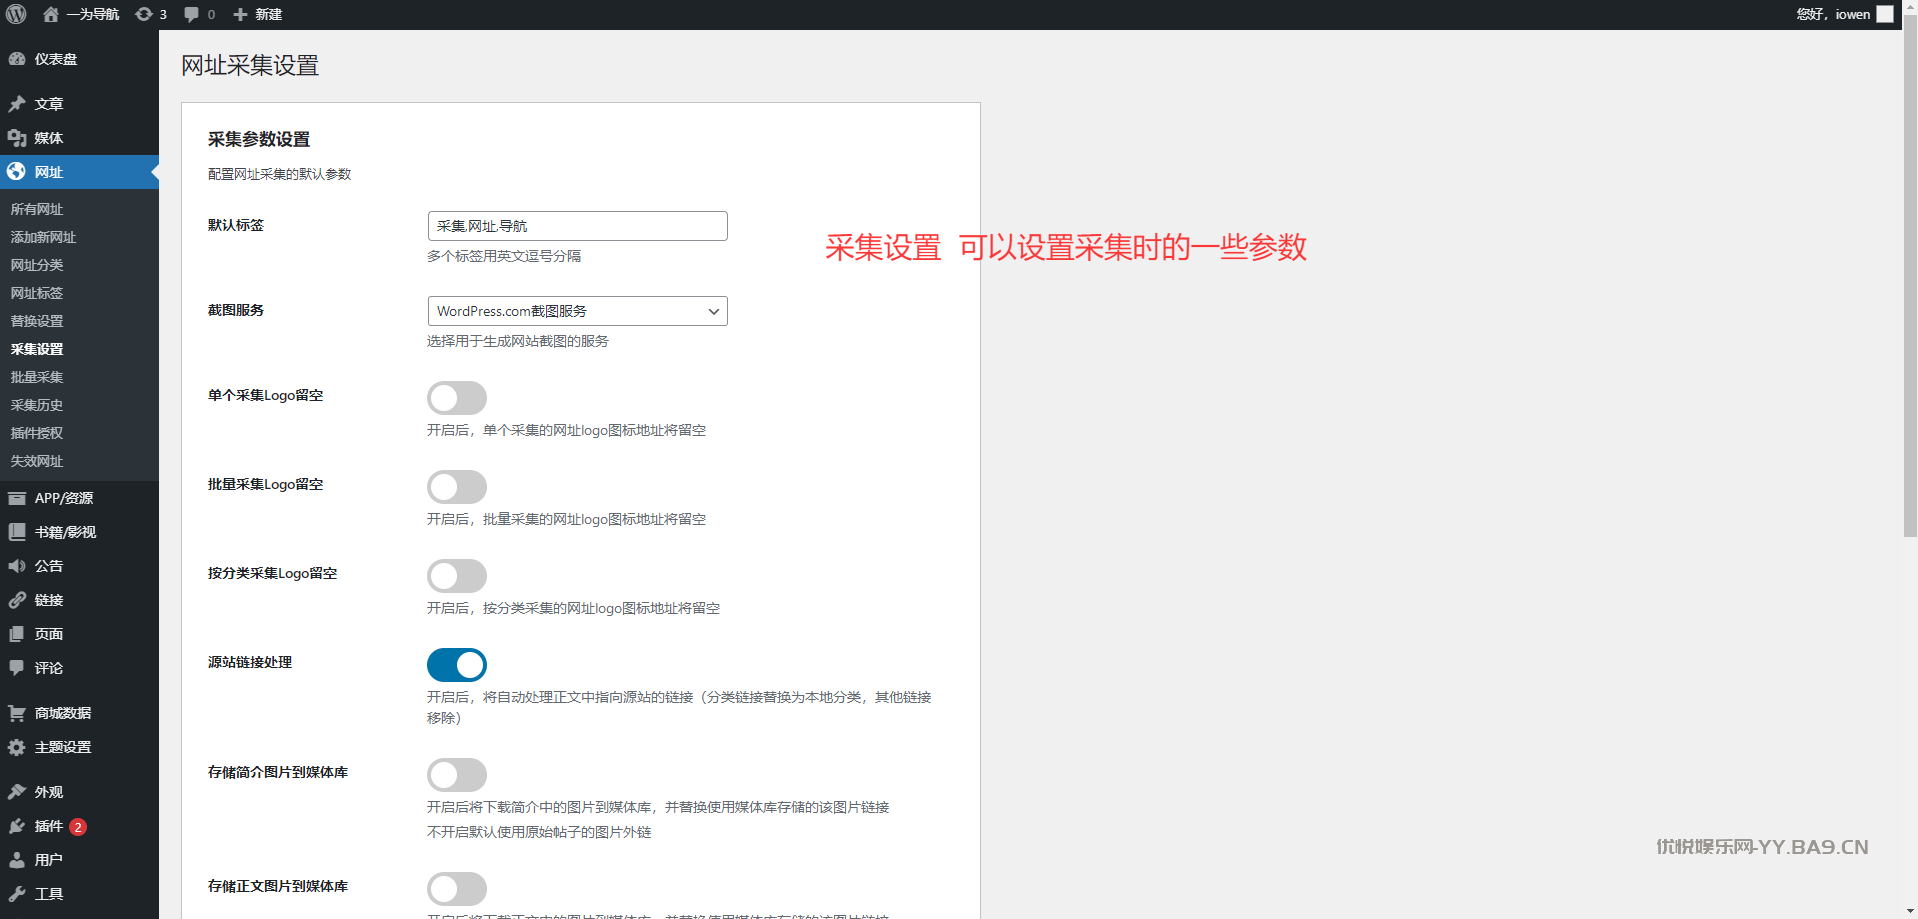The image size is (1918, 919).
Task: Open the plugins plug icon
Action: coord(17,826)
